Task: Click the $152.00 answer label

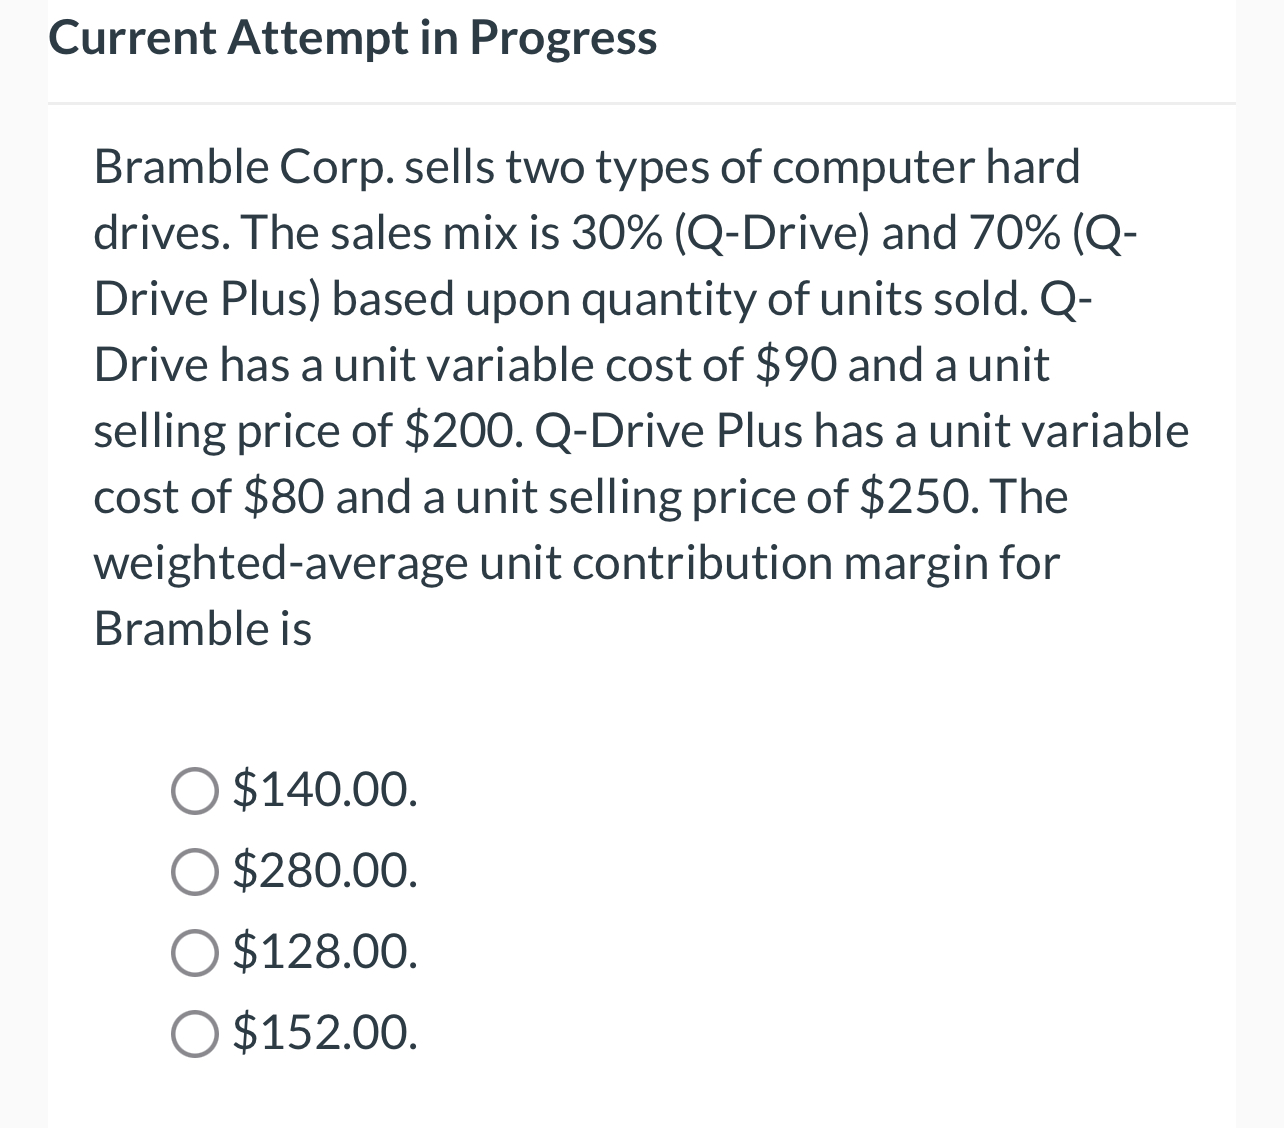Action: (x=325, y=1033)
